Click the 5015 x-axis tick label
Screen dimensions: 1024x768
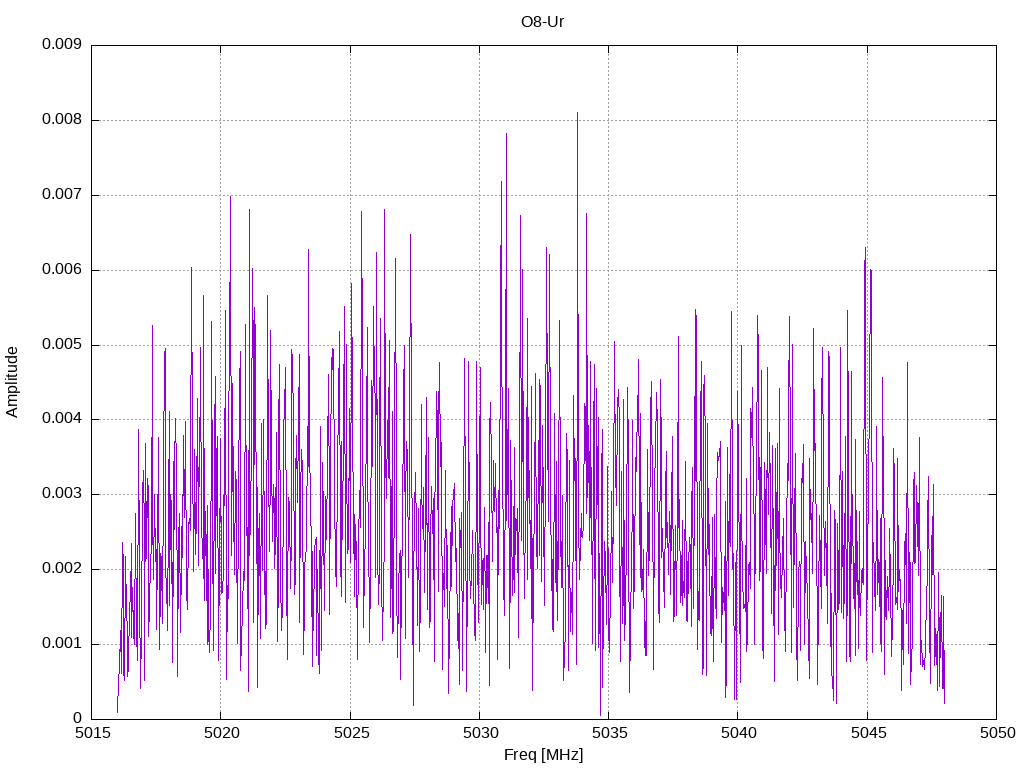tap(93, 733)
